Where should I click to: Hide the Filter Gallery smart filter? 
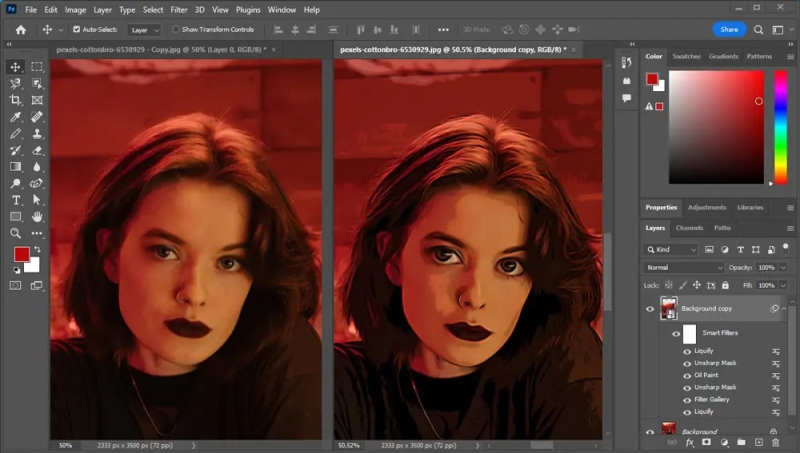[687, 400]
